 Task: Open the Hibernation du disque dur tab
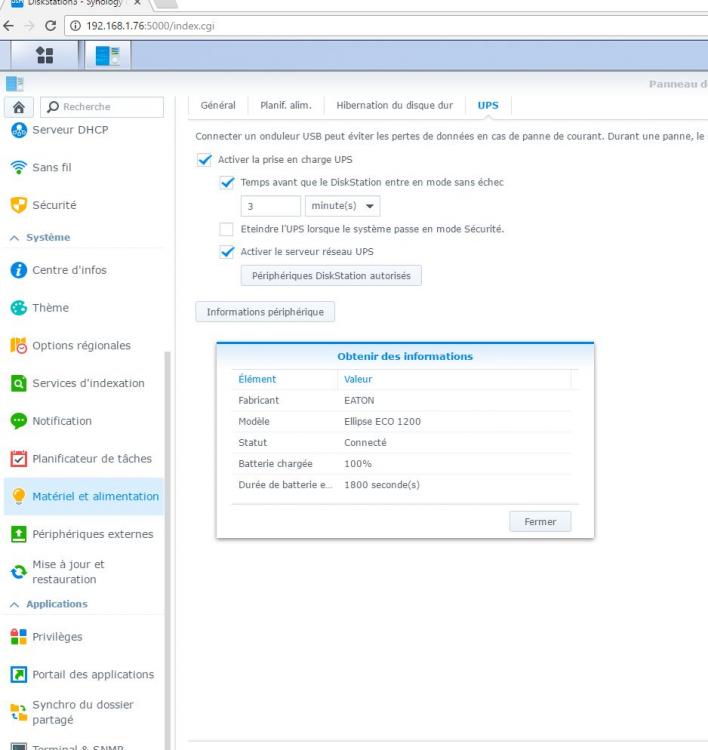(x=394, y=105)
